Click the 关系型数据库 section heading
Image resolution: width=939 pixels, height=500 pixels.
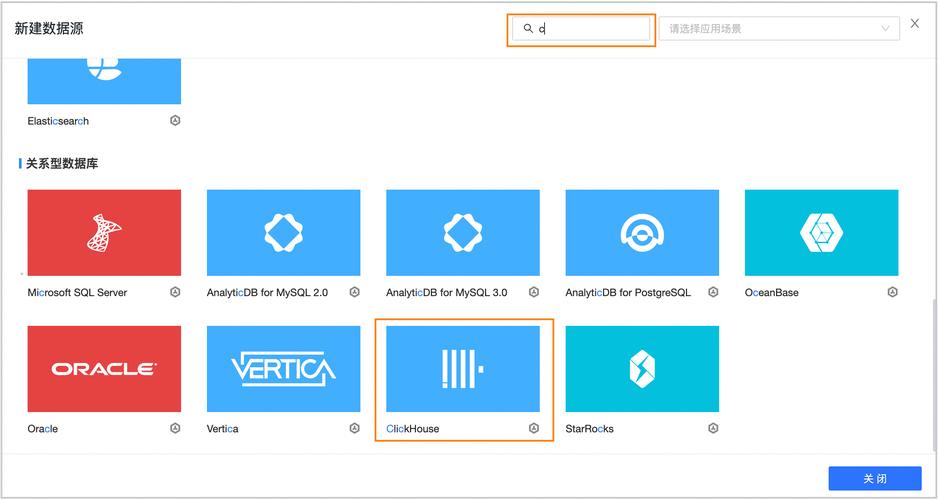[x=62, y=163]
